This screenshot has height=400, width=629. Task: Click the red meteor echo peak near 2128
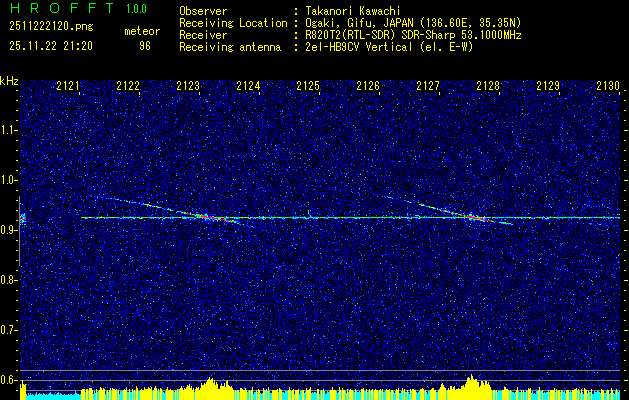(477, 217)
